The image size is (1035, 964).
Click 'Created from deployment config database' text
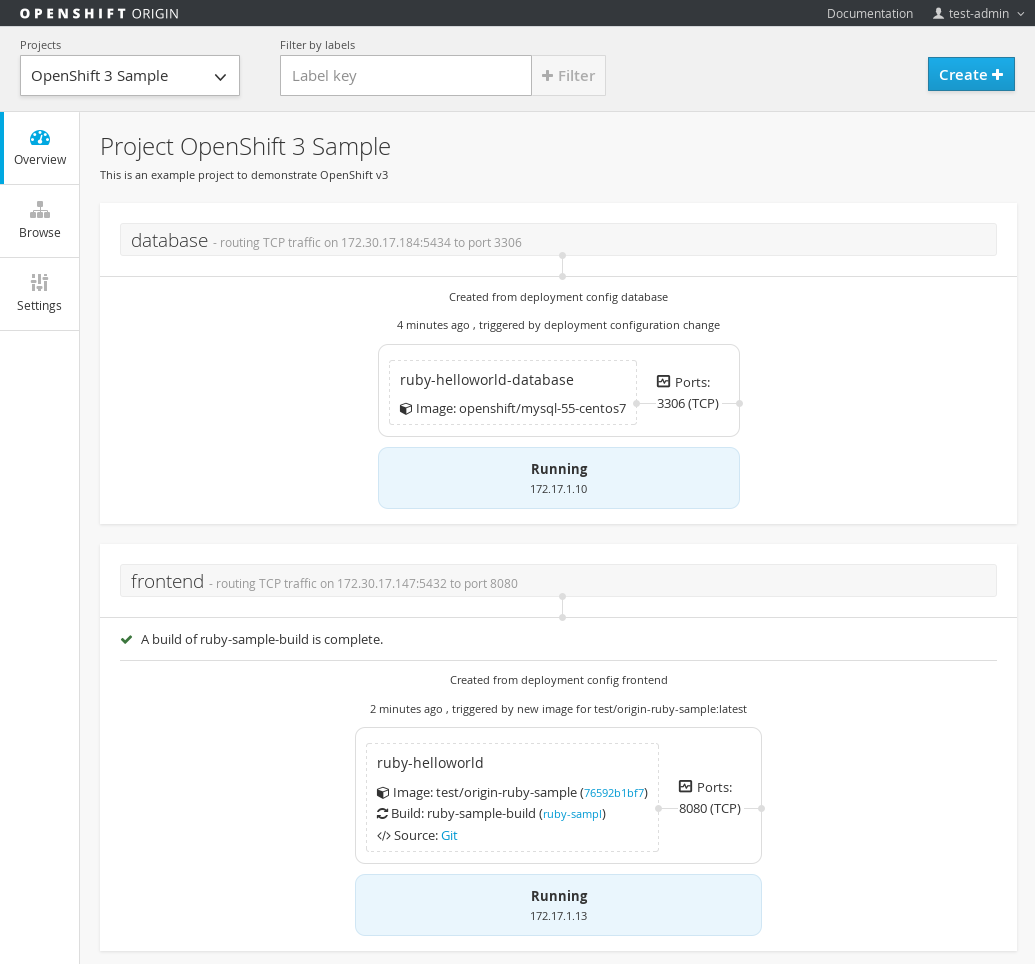[558, 297]
